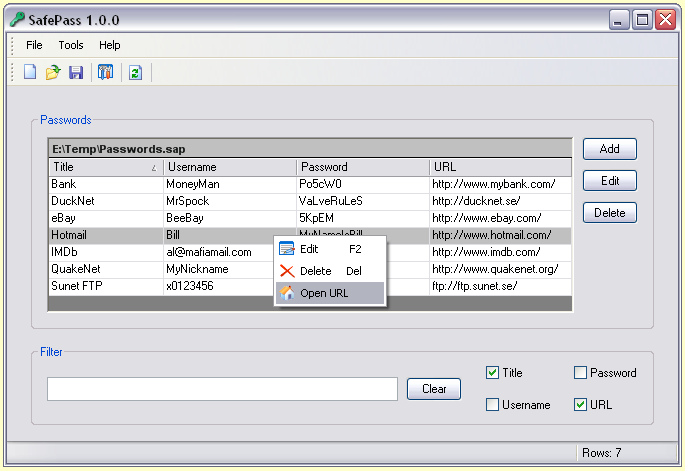Click the New file toolbar icon
Screen dimensions: 685x471
[30, 72]
